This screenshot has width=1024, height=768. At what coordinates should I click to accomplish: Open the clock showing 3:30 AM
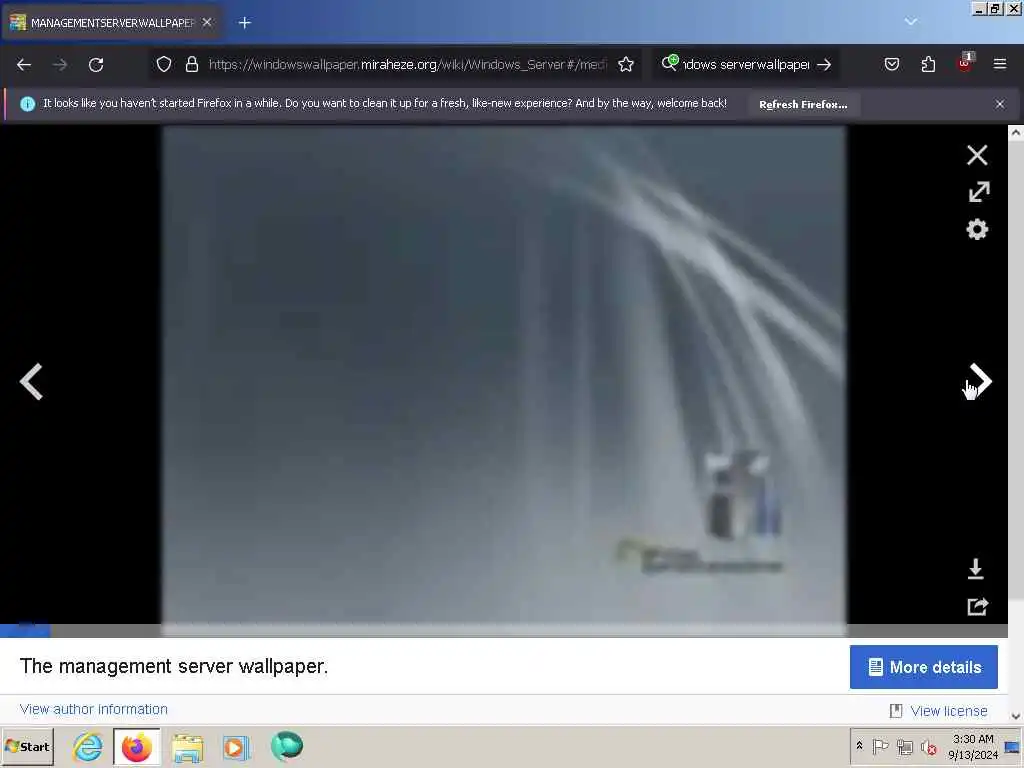coord(973,746)
